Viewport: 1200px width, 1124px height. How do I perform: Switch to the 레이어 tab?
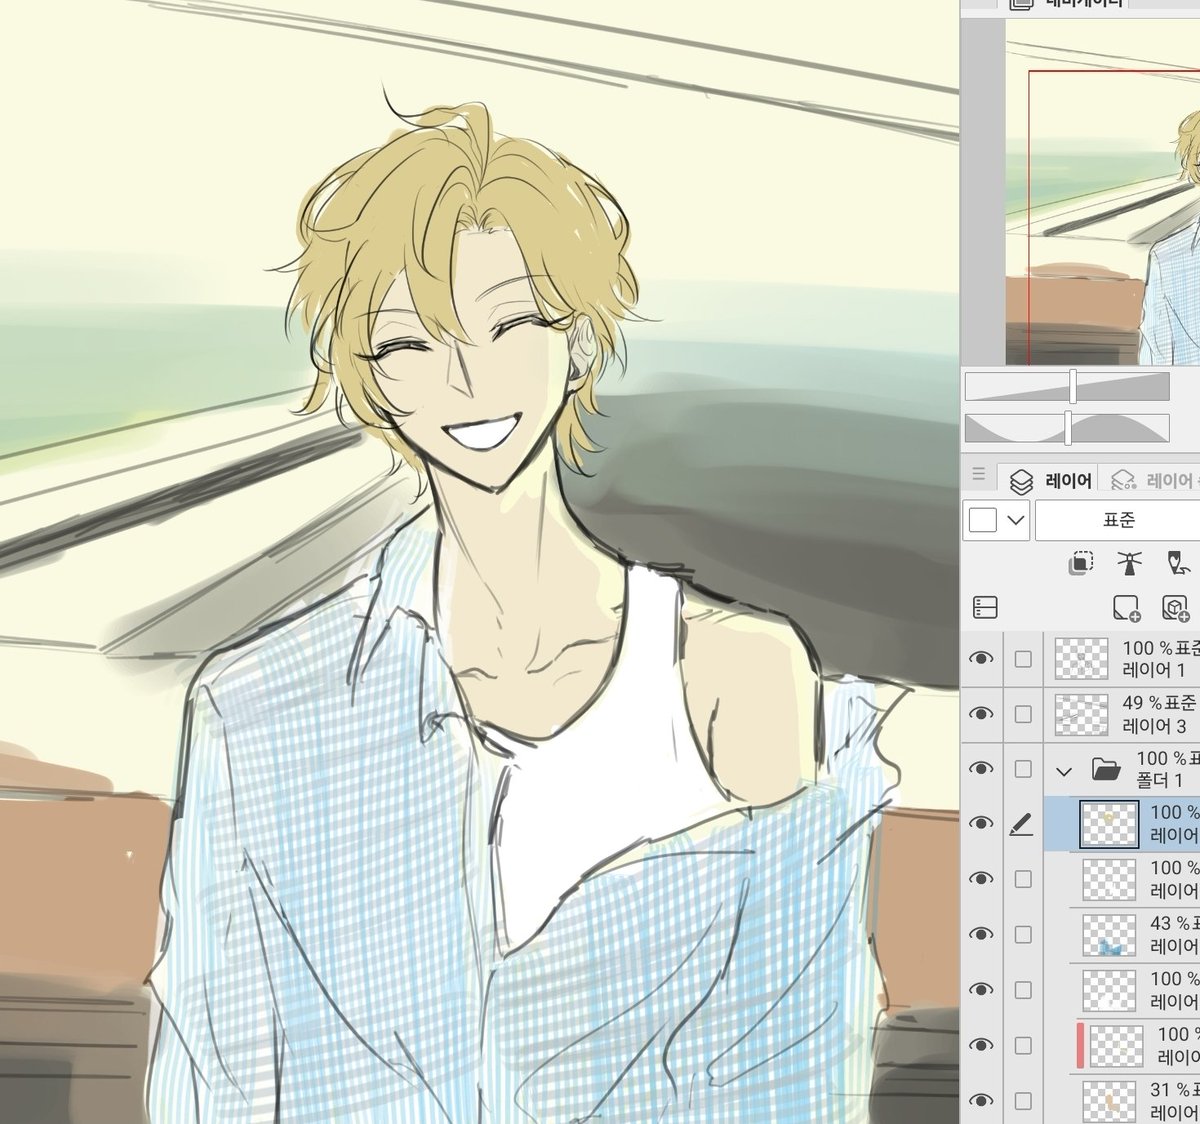[x=1050, y=481]
